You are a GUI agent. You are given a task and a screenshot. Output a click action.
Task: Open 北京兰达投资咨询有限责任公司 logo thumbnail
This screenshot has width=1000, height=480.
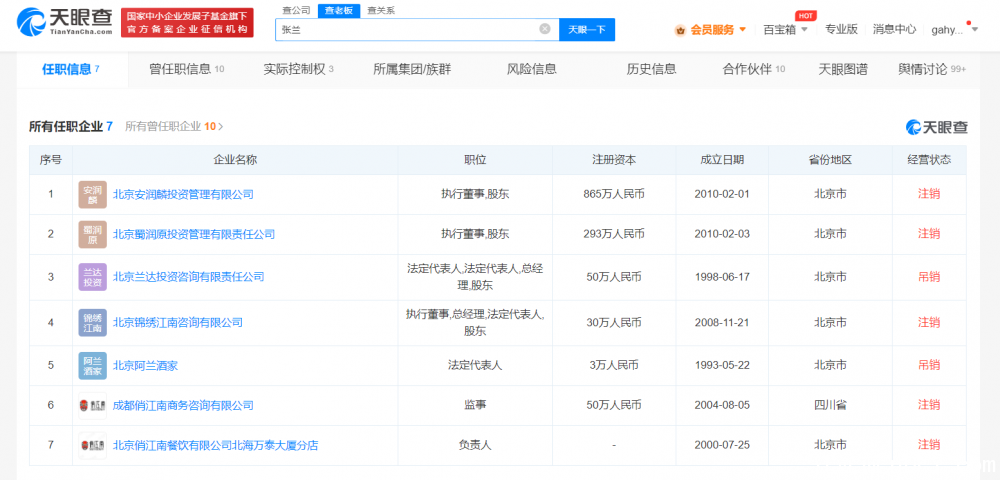coord(92,277)
